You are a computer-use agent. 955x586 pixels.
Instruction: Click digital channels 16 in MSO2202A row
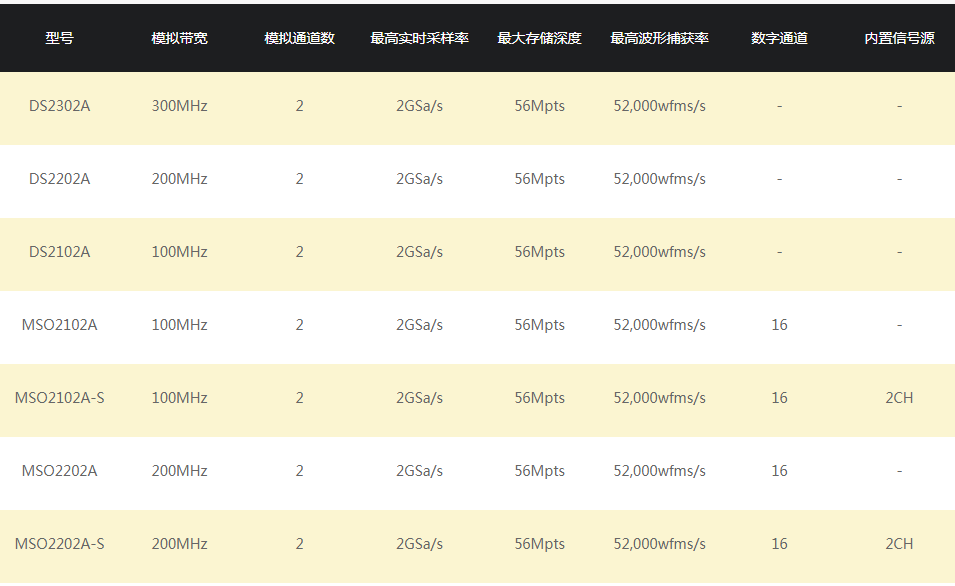[779, 471]
